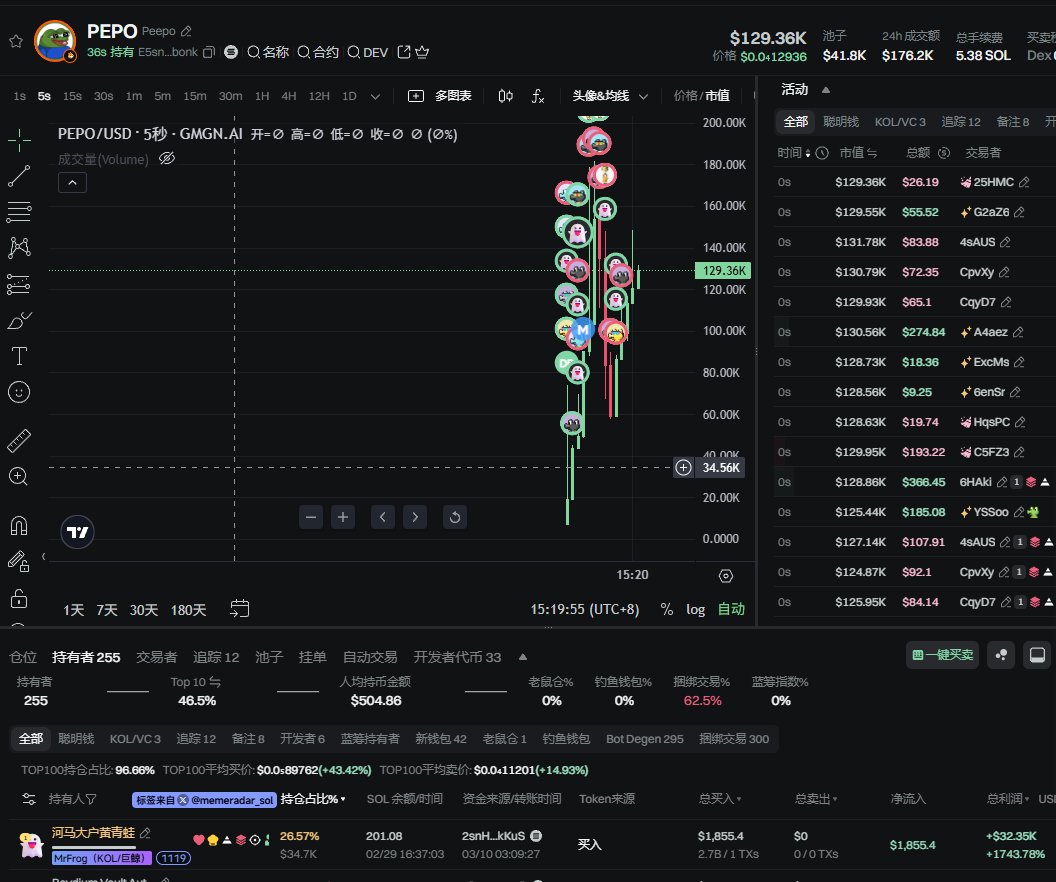
Task: Add PEPO to favorites with the star
Action: 16,42
